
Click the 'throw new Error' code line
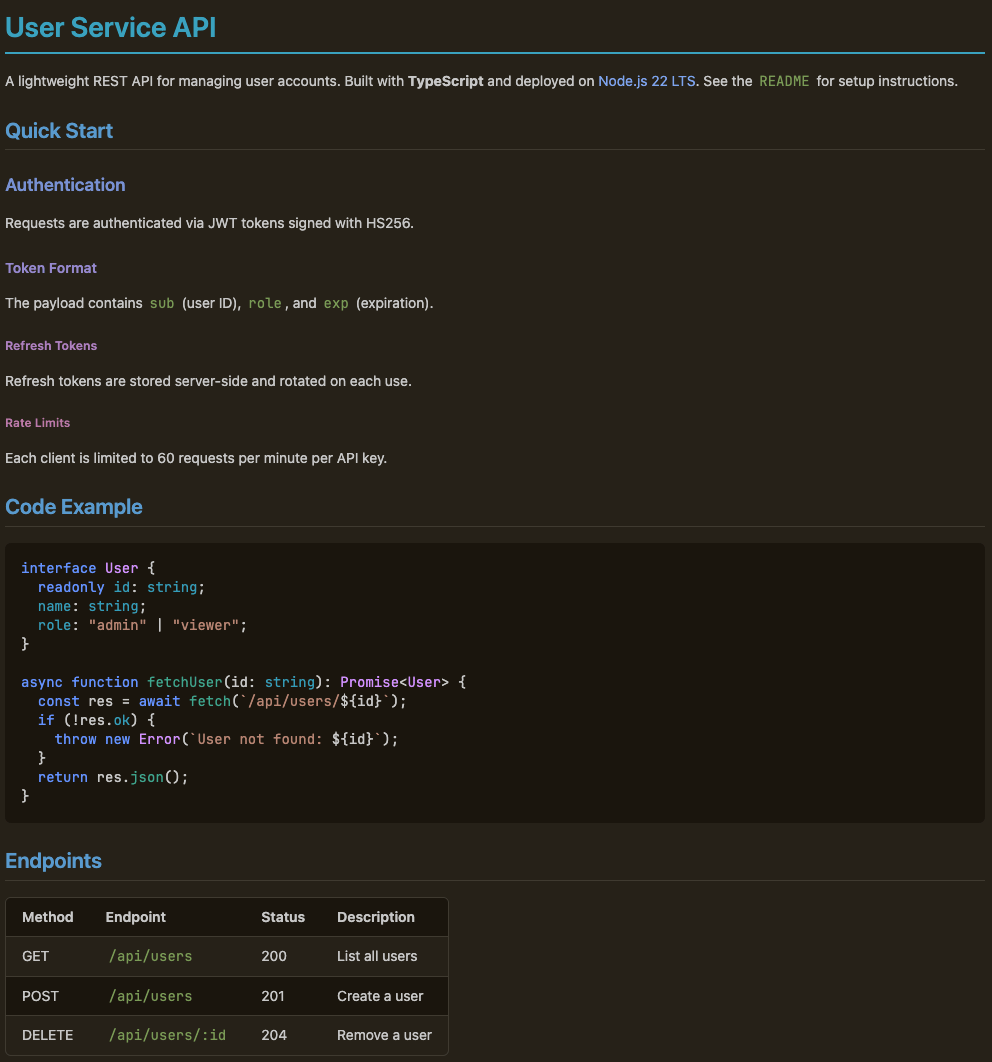[226, 739]
